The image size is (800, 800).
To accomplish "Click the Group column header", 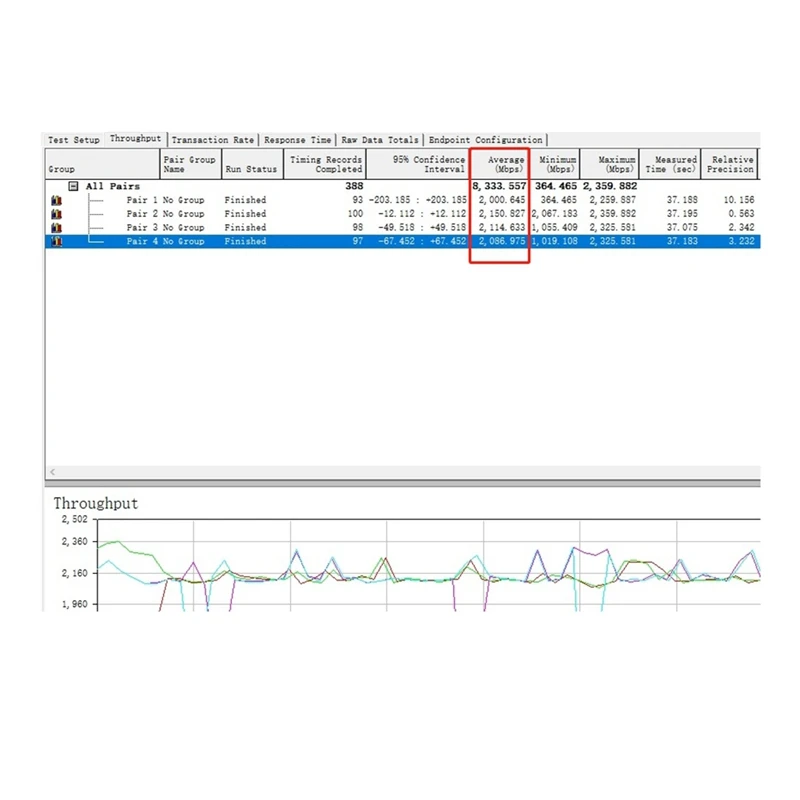I will (x=103, y=164).
